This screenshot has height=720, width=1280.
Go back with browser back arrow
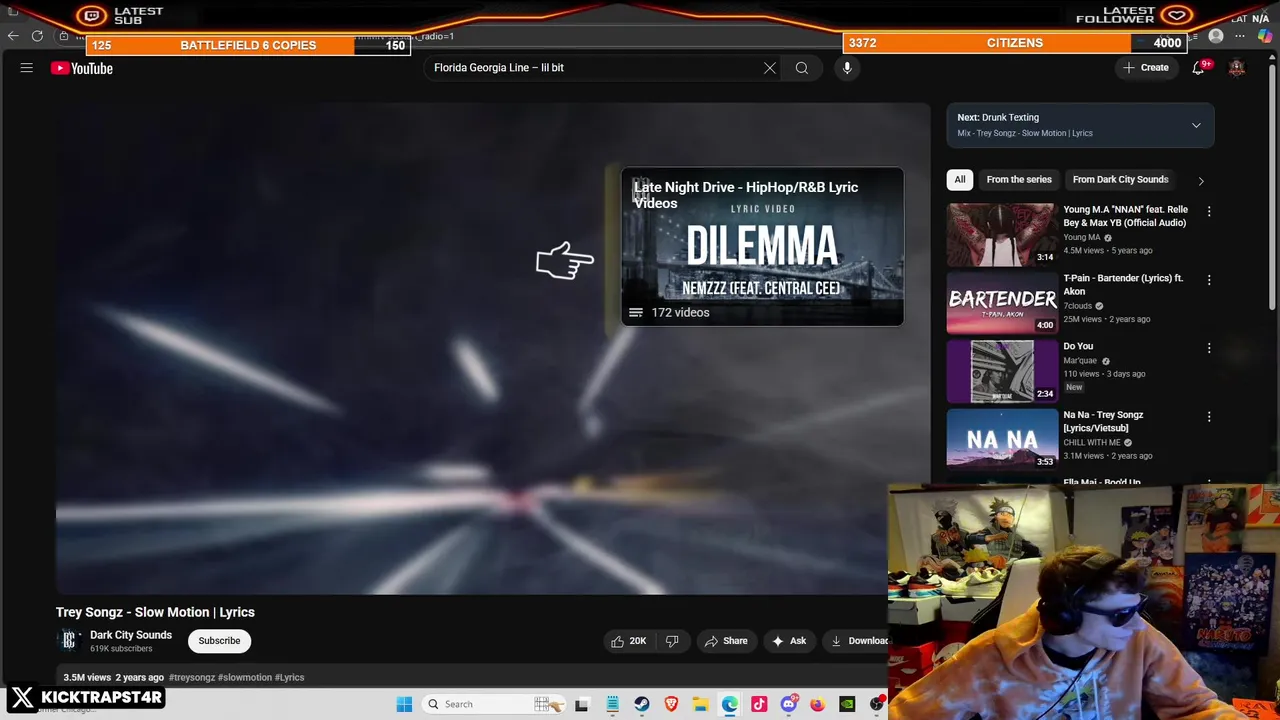pyautogui.click(x=13, y=36)
